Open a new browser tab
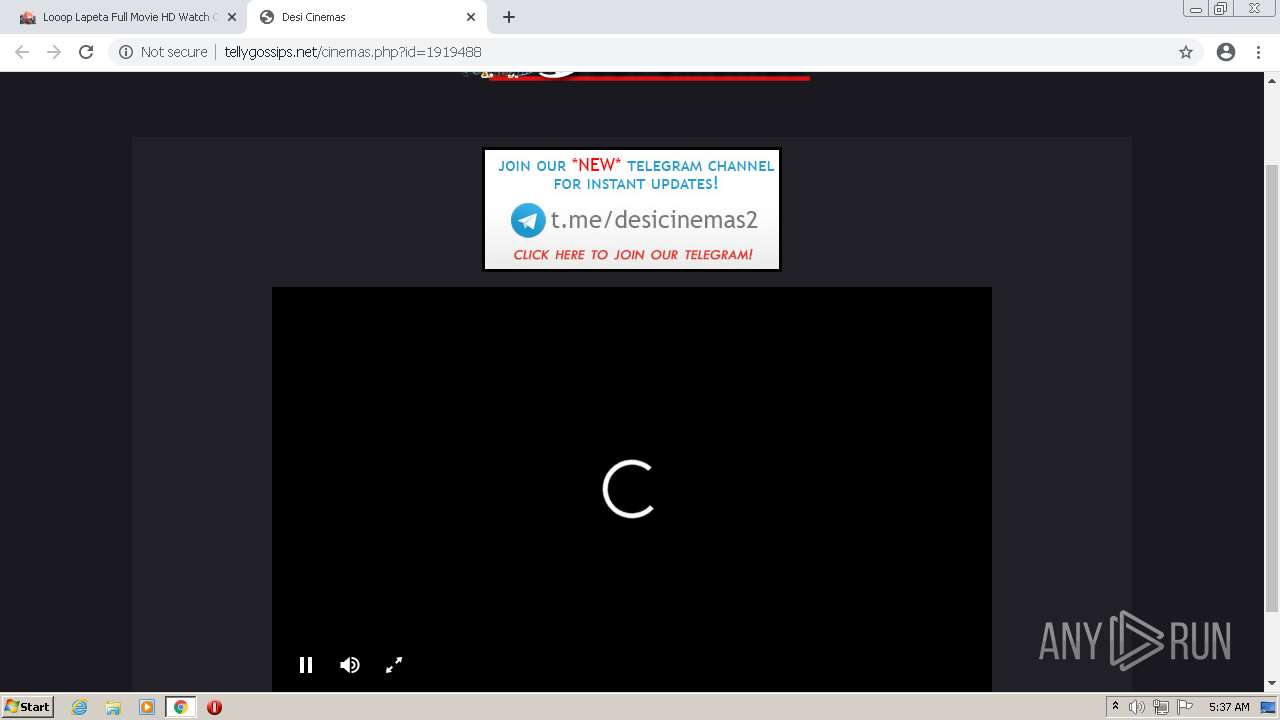The width and height of the screenshot is (1280, 720). click(509, 17)
